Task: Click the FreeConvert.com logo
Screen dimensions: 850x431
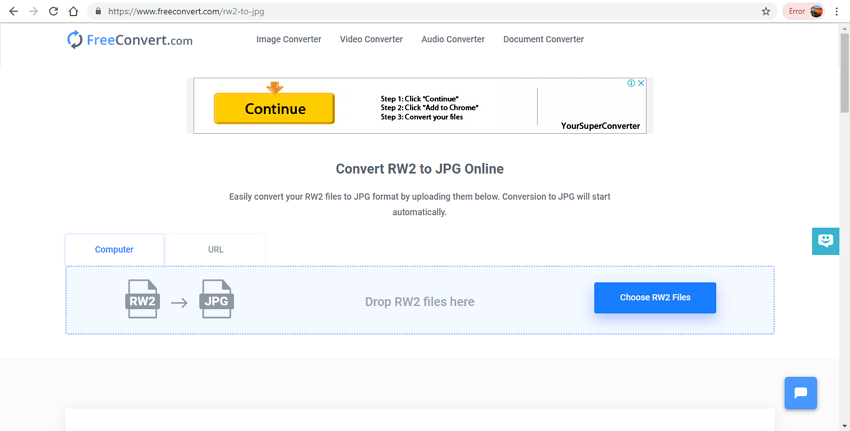Action: [129, 40]
